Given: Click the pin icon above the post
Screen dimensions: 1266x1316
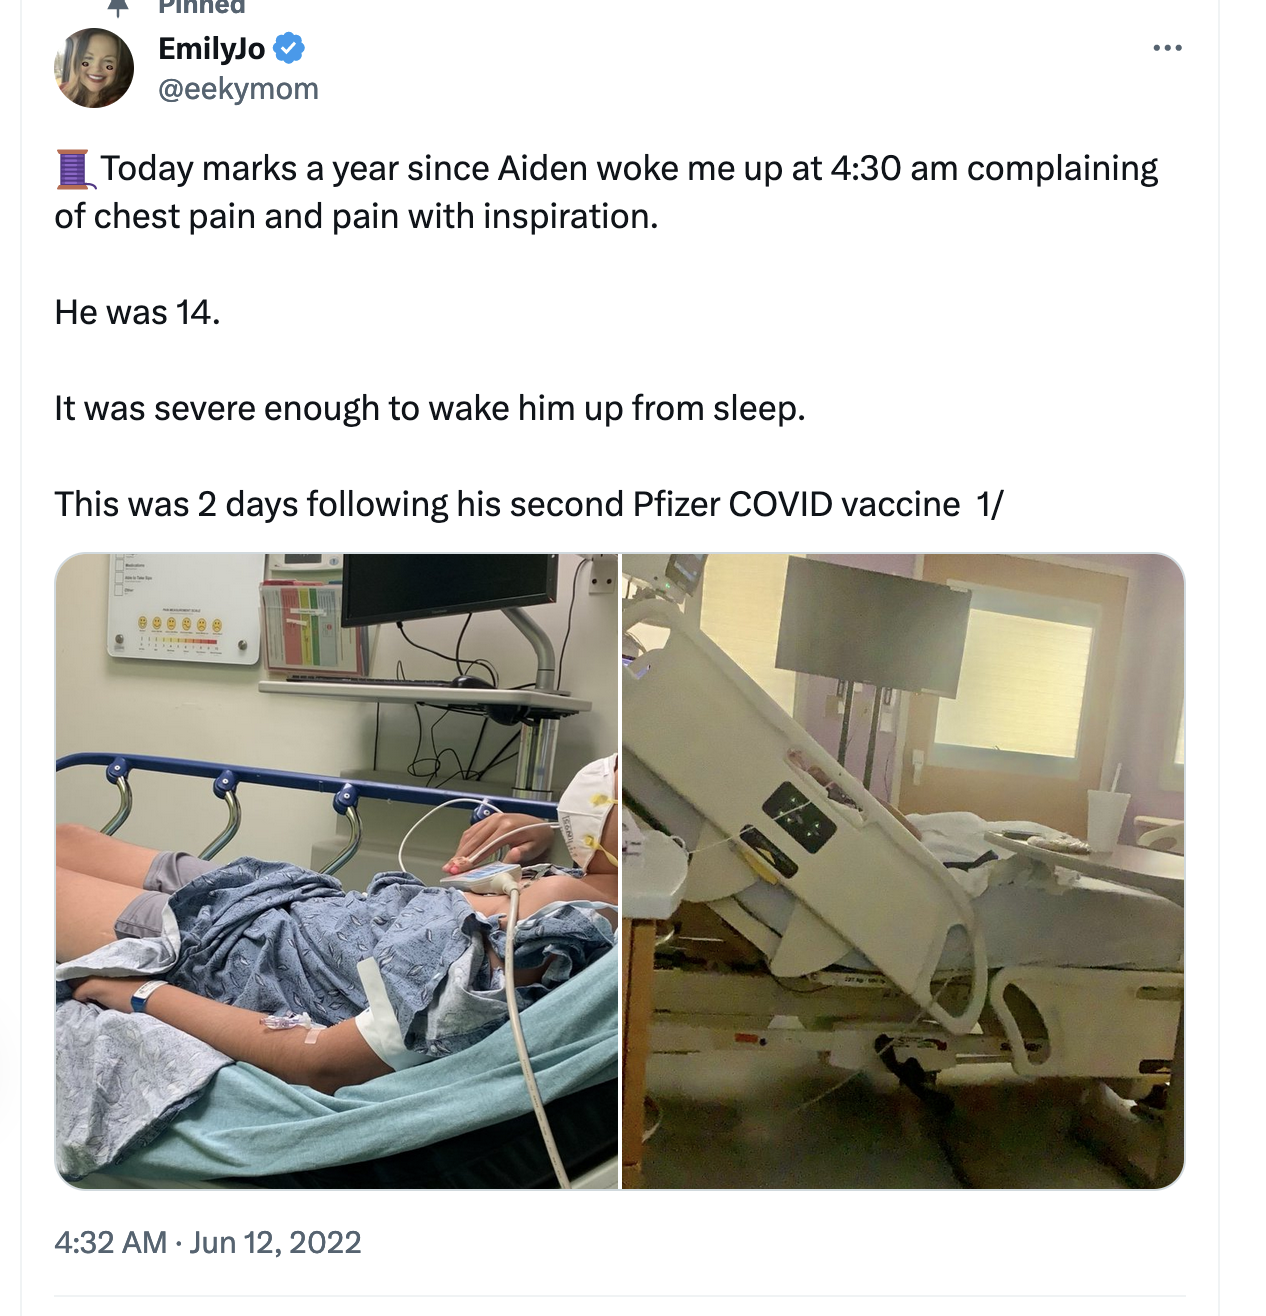Looking at the screenshot, I should 118,8.
